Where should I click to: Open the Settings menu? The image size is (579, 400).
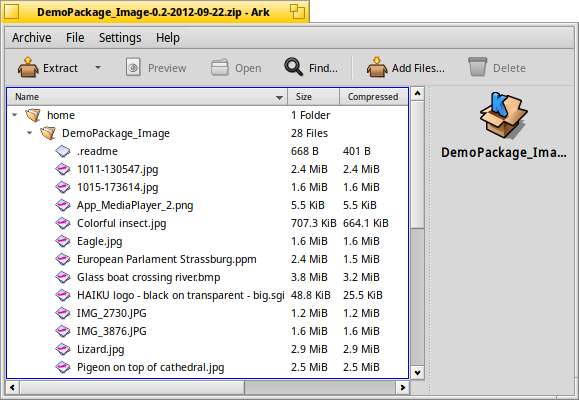tap(120, 38)
